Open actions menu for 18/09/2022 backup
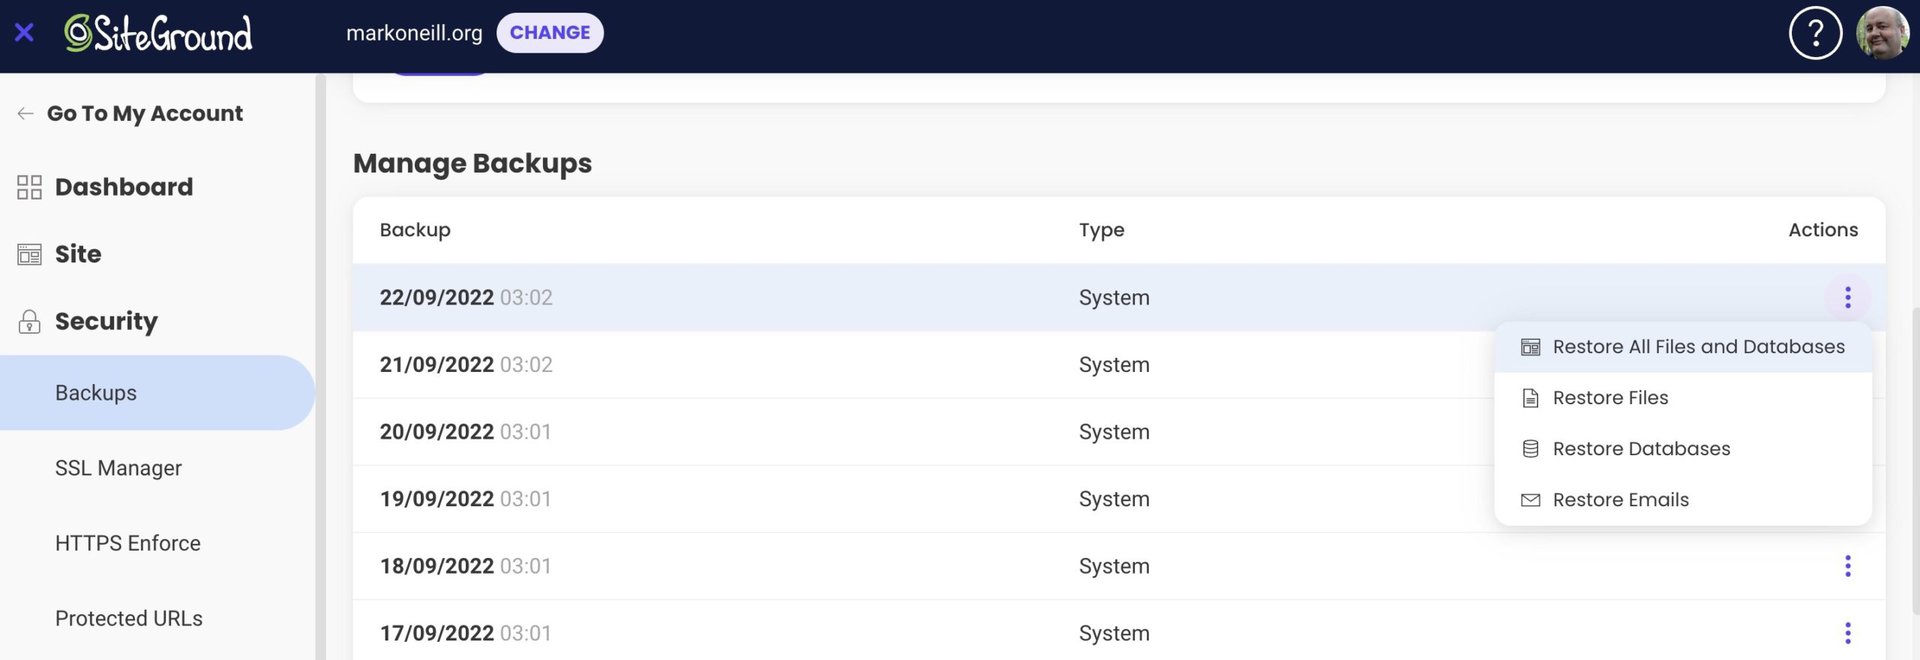Image resolution: width=1920 pixels, height=660 pixels. click(x=1847, y=566)
